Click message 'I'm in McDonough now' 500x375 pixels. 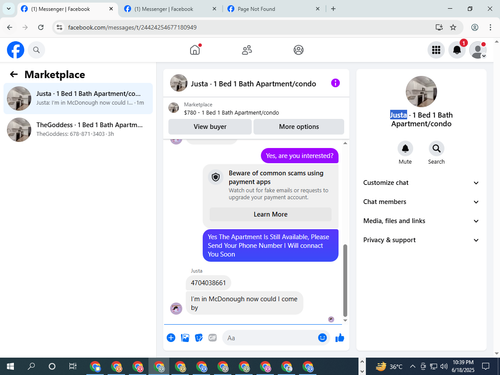(x=244, y=303)
